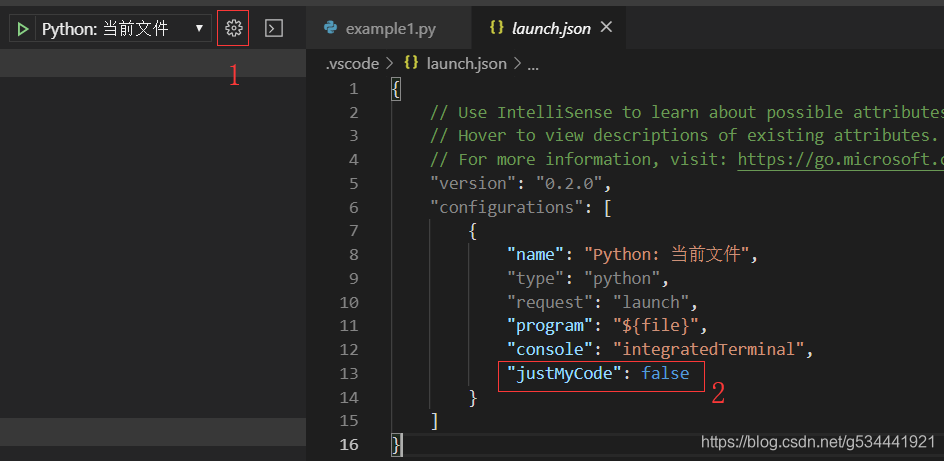The width and height of the screenshot is (944, 461).
Task: Click the JSON braces icon on launch.json tab
Action: pyautogui.click(x=496, y=28)
